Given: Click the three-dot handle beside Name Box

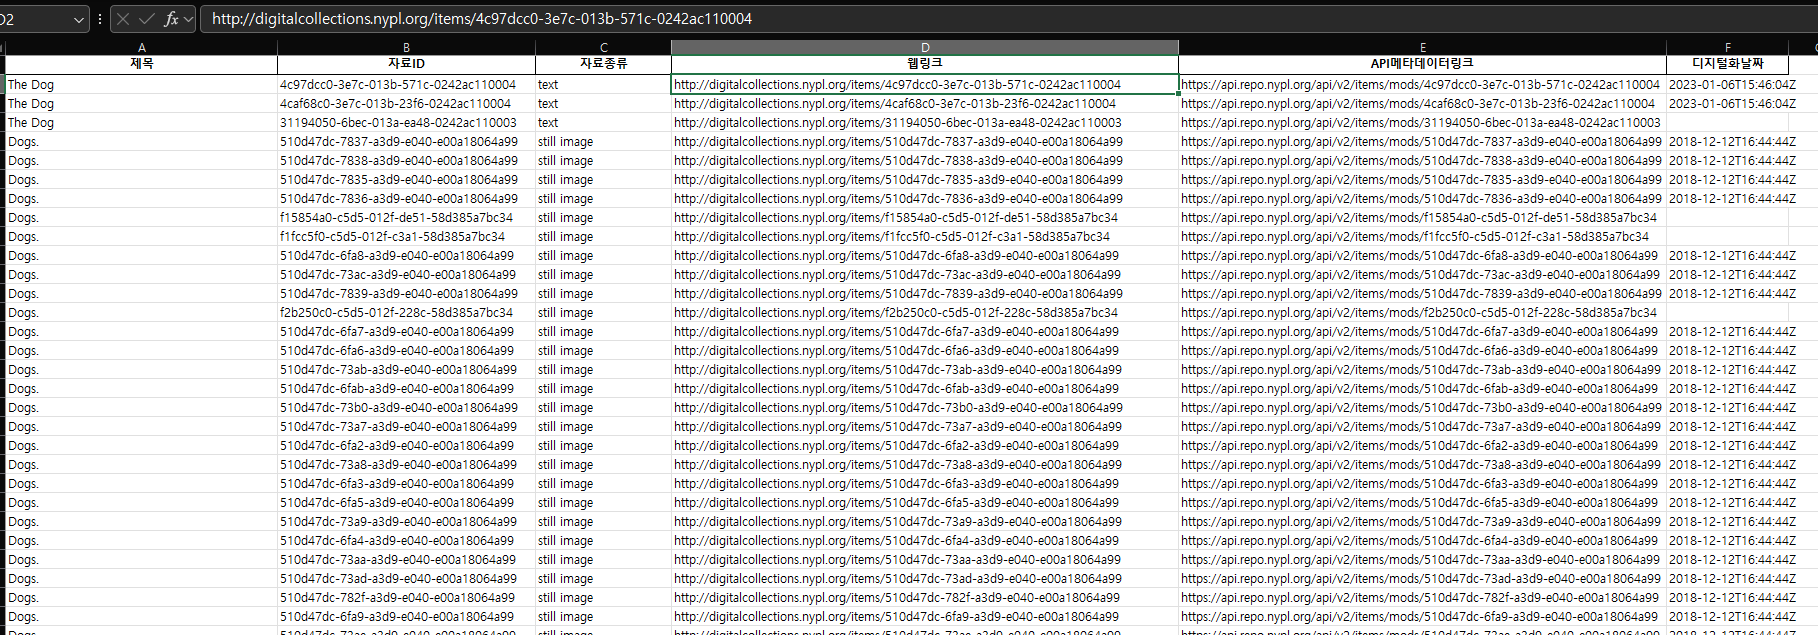Looking at the screenshot, I should click(100, 19).
